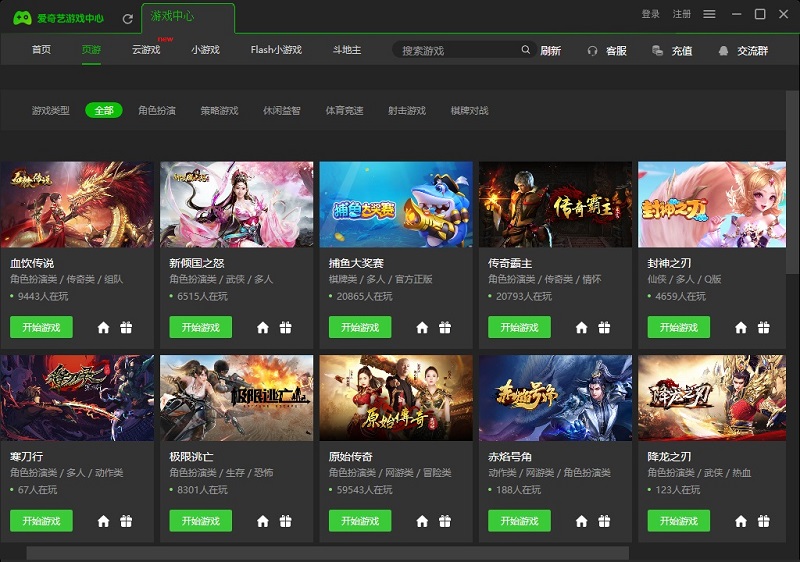This screenshot has width=800, height=562.
Task: Select the 游戏中心 window tab
Action: click(x=188, y=17)
